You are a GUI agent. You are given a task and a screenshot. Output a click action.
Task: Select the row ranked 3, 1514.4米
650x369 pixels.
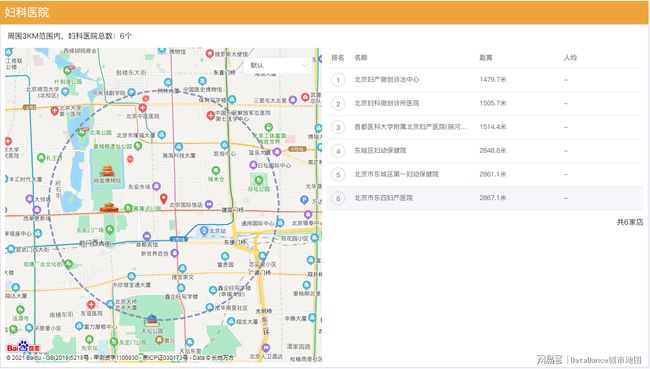(x=485, y=127)
